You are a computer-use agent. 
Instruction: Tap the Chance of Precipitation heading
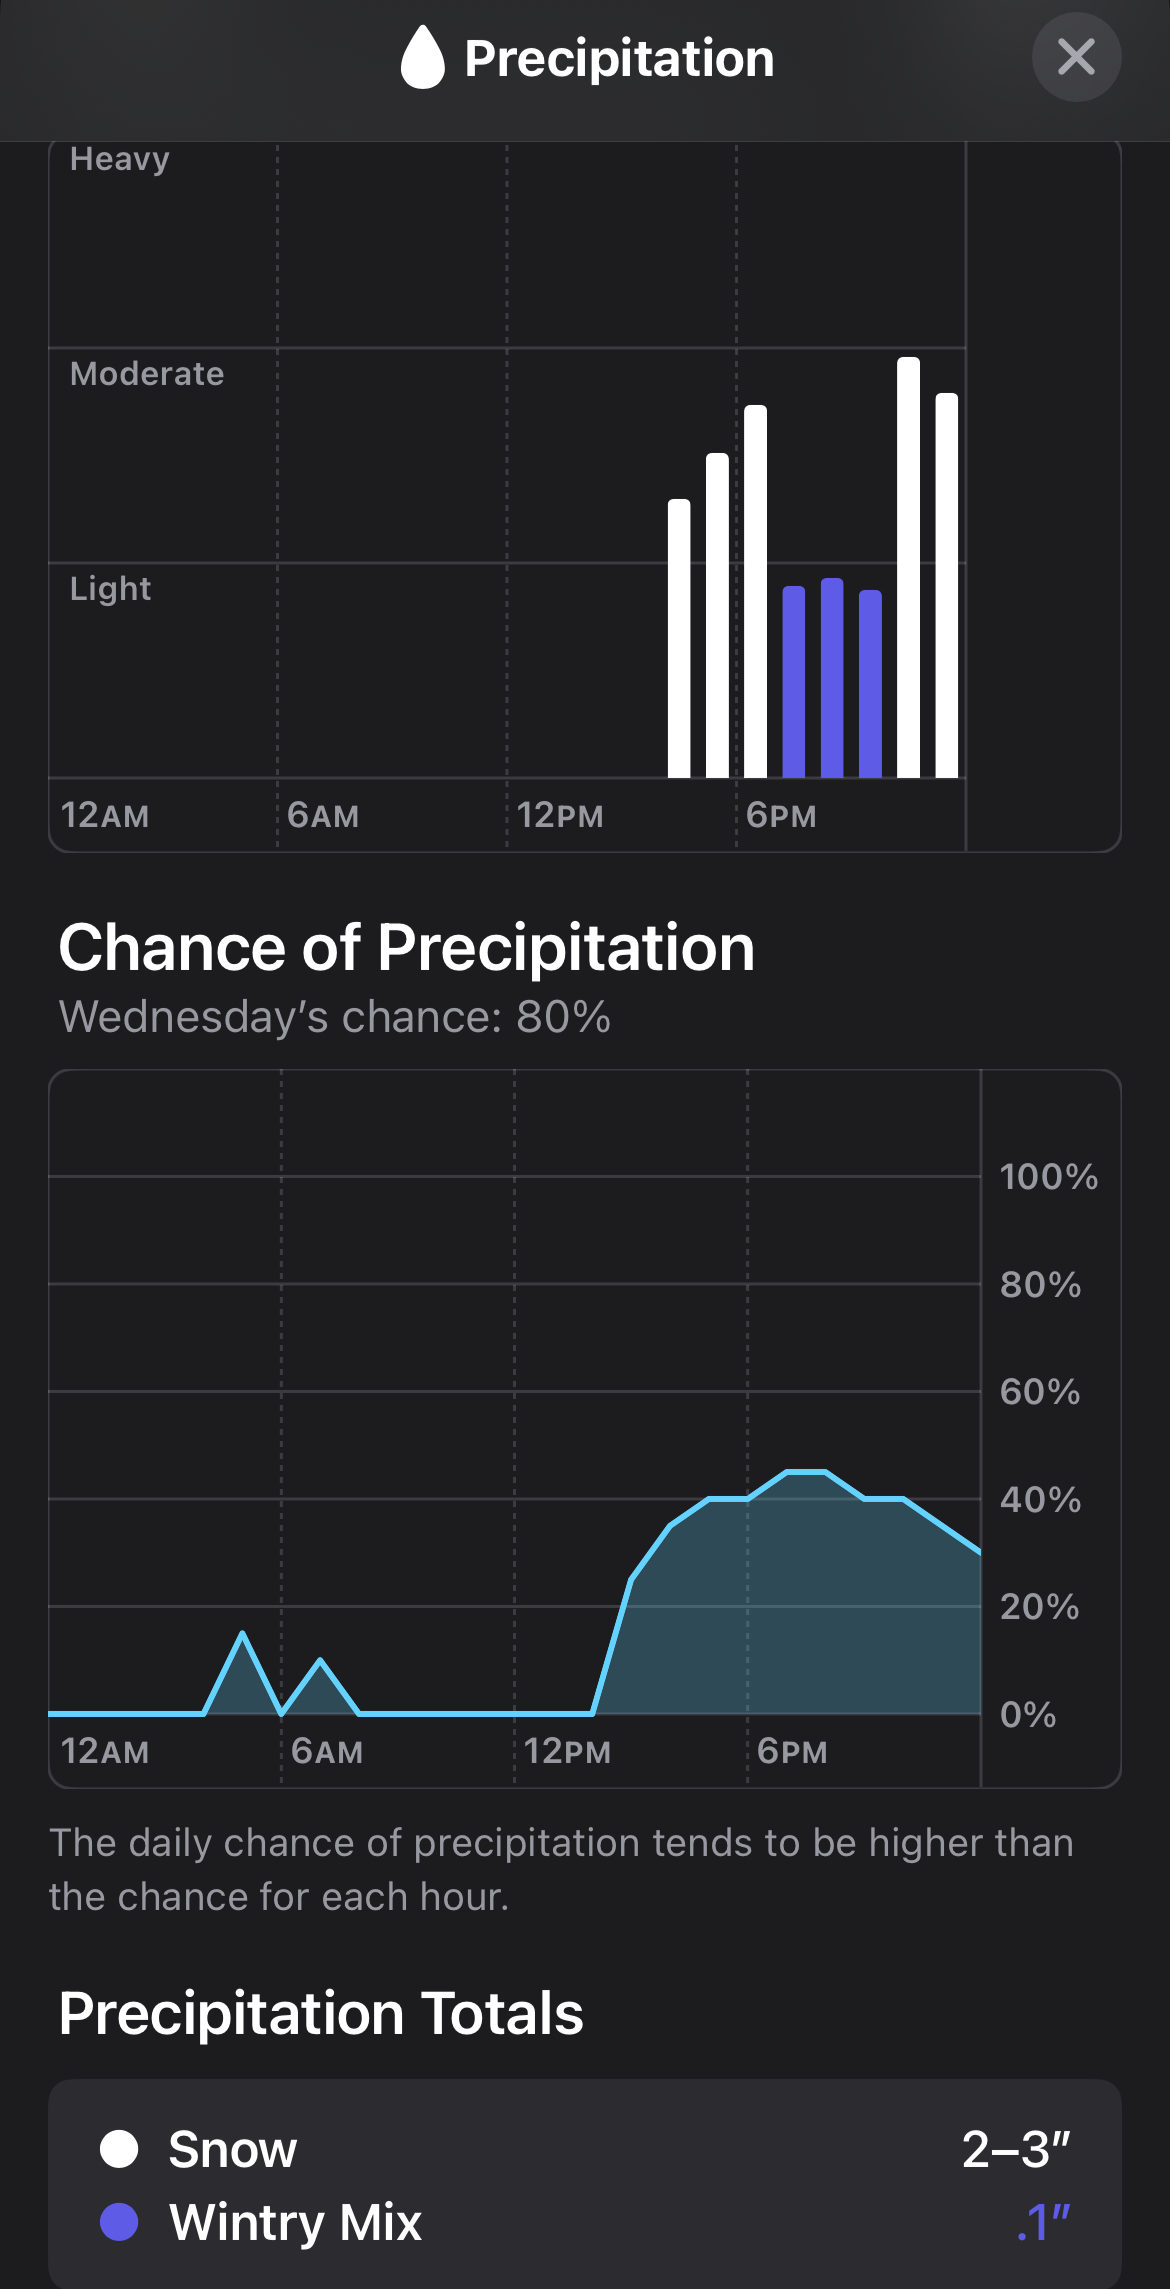pyautogui.click(x=406, y=947)
